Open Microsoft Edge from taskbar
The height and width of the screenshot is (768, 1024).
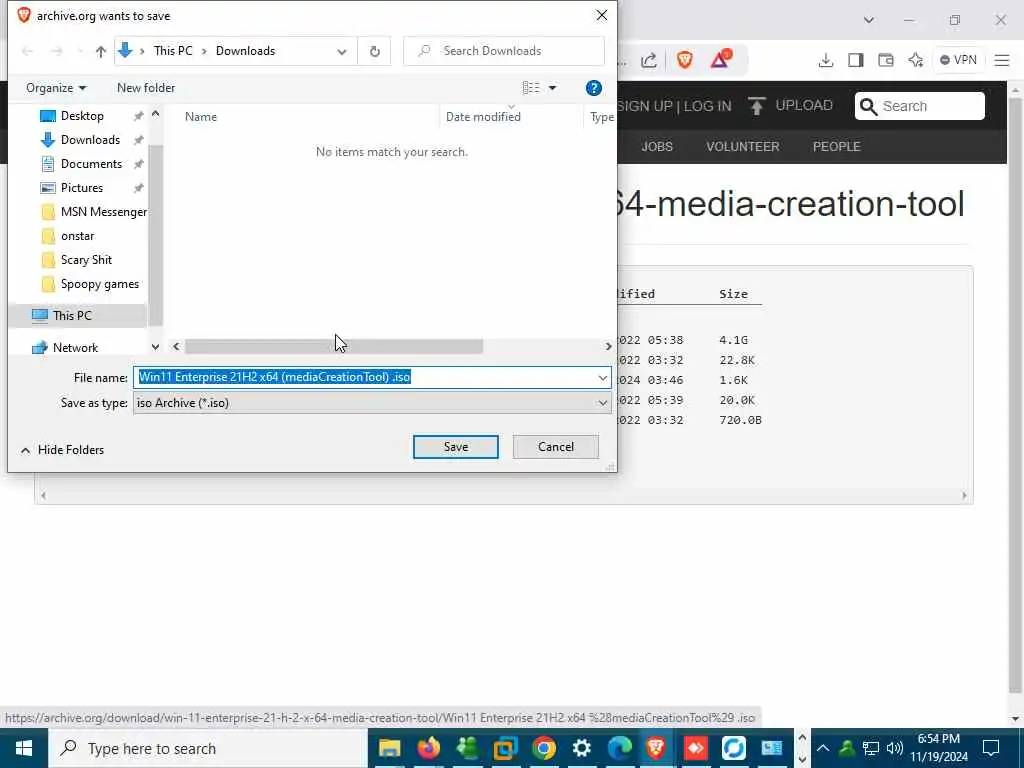(620, 748)
